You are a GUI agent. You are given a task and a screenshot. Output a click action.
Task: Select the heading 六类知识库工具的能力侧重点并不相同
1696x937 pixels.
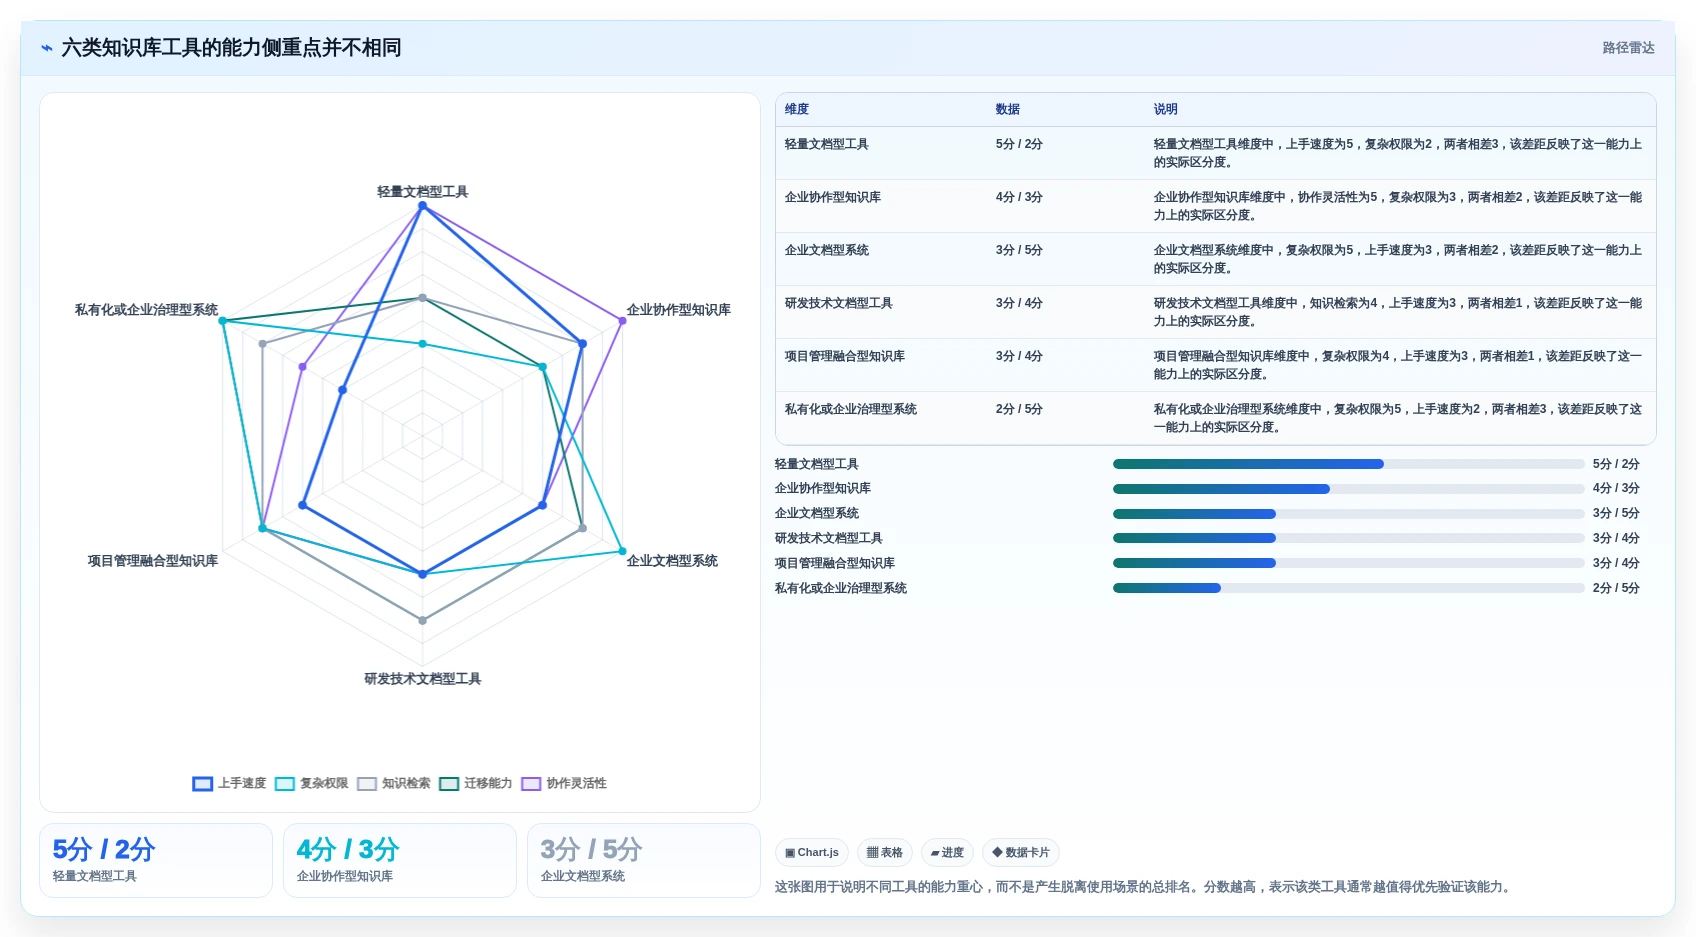tap(231, 48)
